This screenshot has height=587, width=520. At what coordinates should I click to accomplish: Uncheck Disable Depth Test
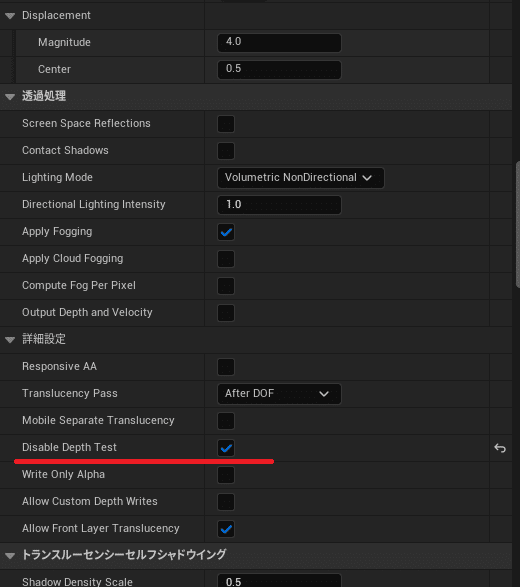pyautogui.click(x=226, y=448)
